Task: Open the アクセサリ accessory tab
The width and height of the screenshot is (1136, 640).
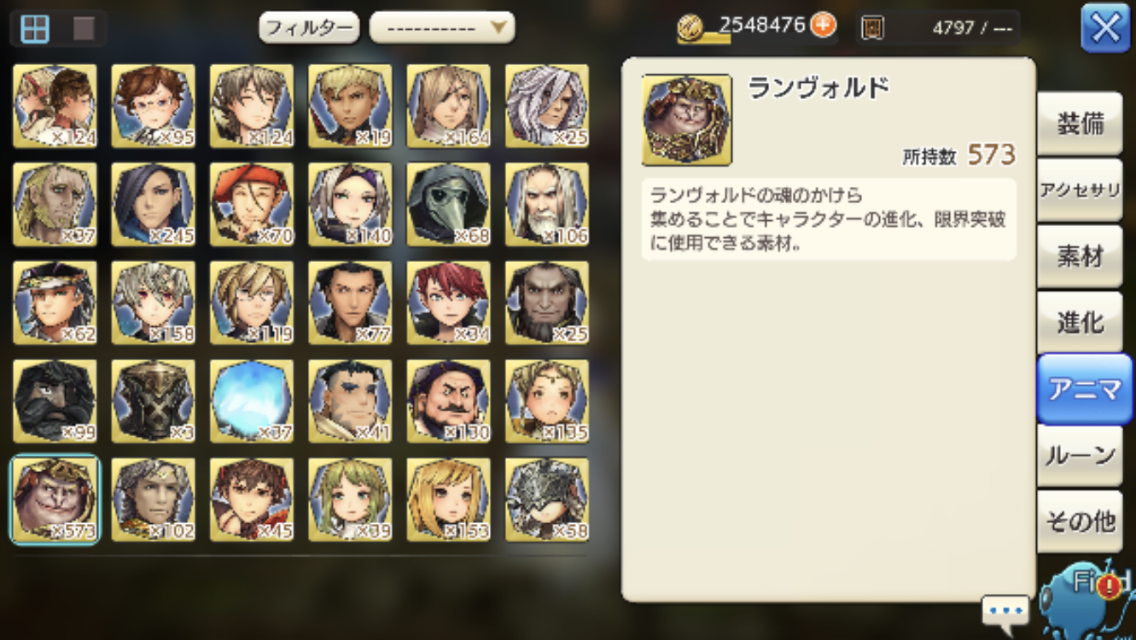Action: coord(1079,190)
